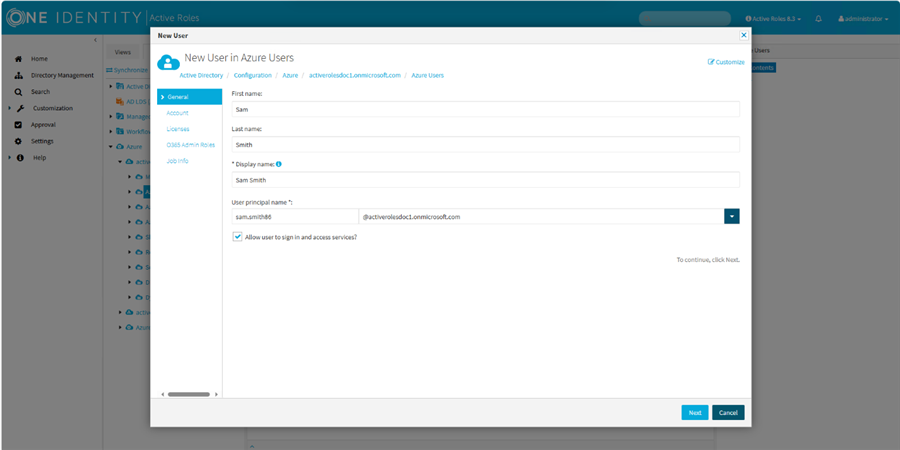Screen dimensions: 900x450
Task: Follow the Azure breadcrumb link
Action: pos(290,75)
